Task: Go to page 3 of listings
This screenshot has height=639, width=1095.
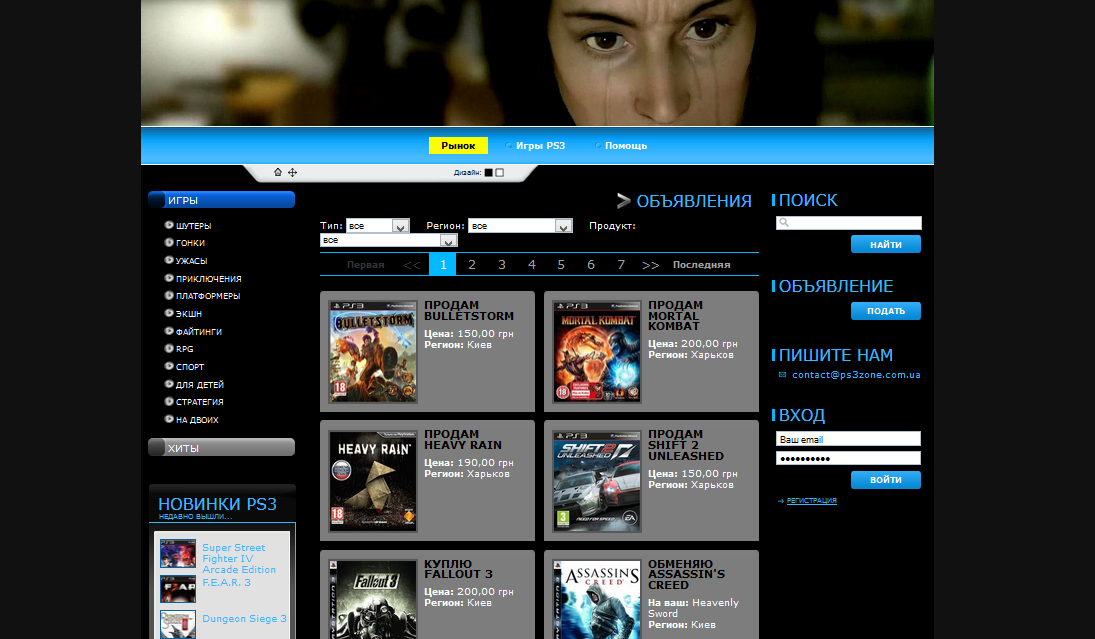Action: 501,265
